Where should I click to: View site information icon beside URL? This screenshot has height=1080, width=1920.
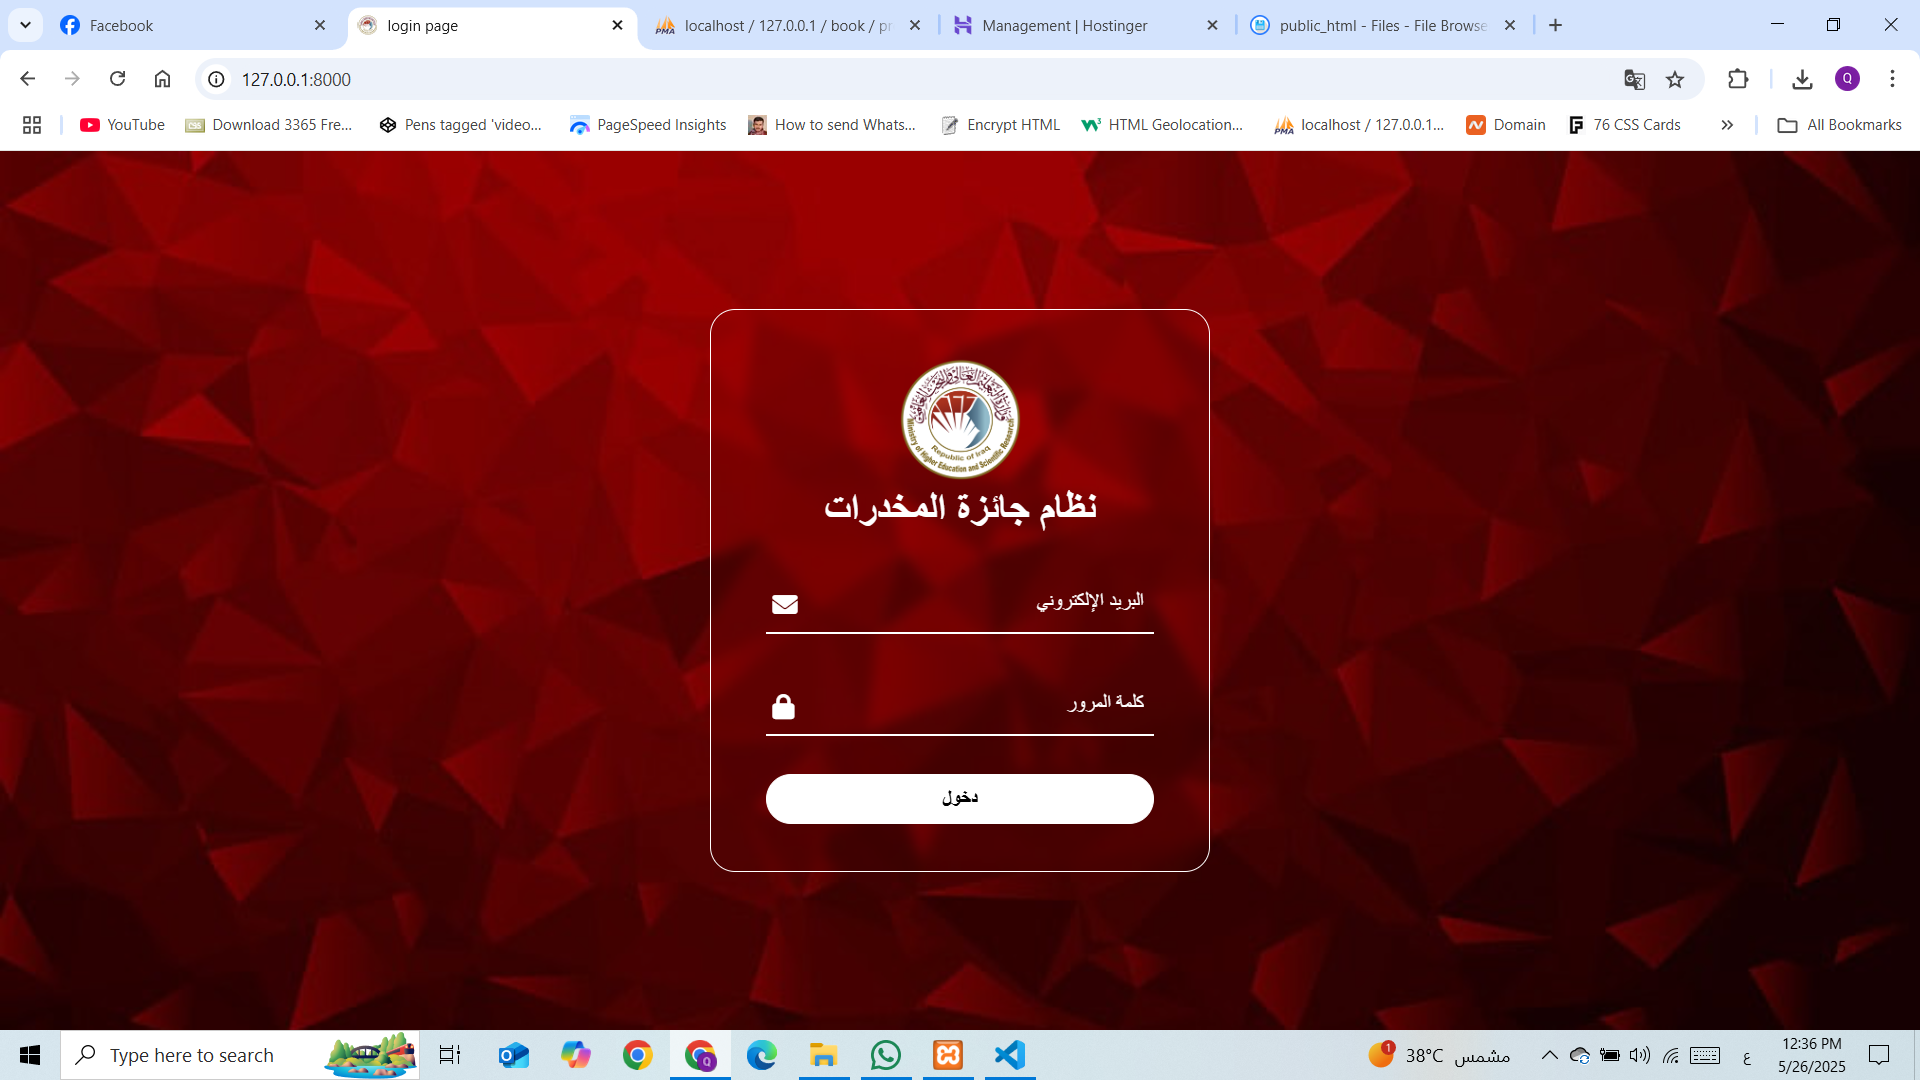[216, 79]
